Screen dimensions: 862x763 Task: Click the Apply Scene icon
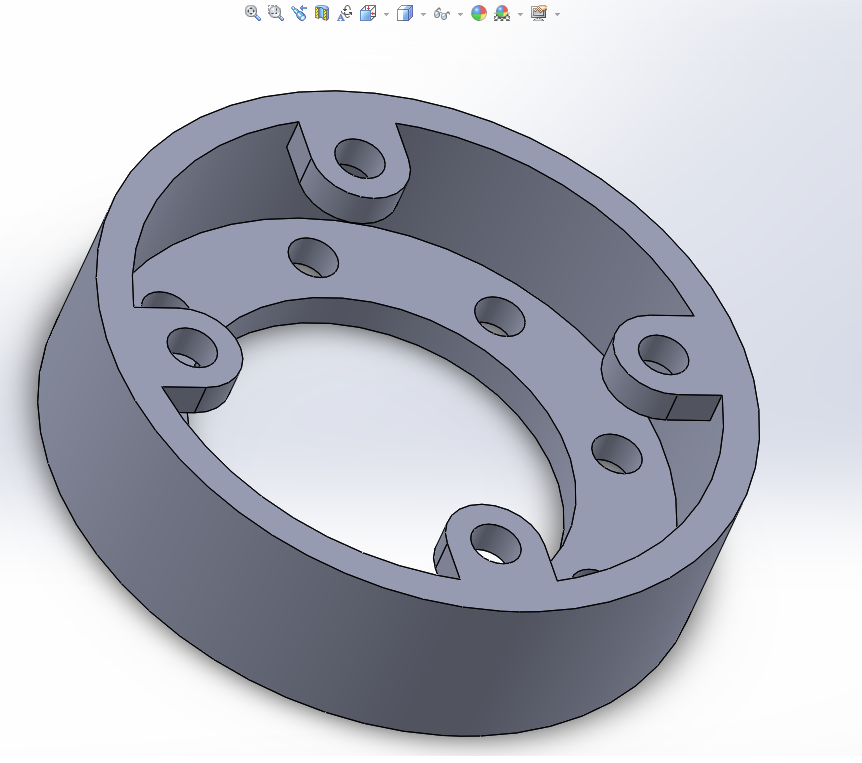(x=502, y=13)
